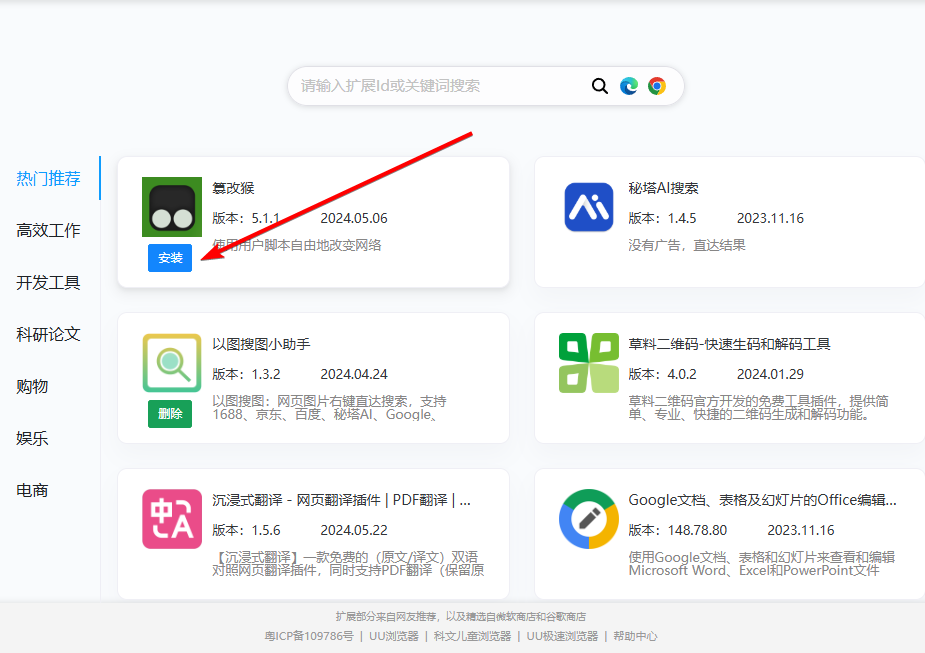
Task: Click the date 2024.01.29
Action: point(770,375)
